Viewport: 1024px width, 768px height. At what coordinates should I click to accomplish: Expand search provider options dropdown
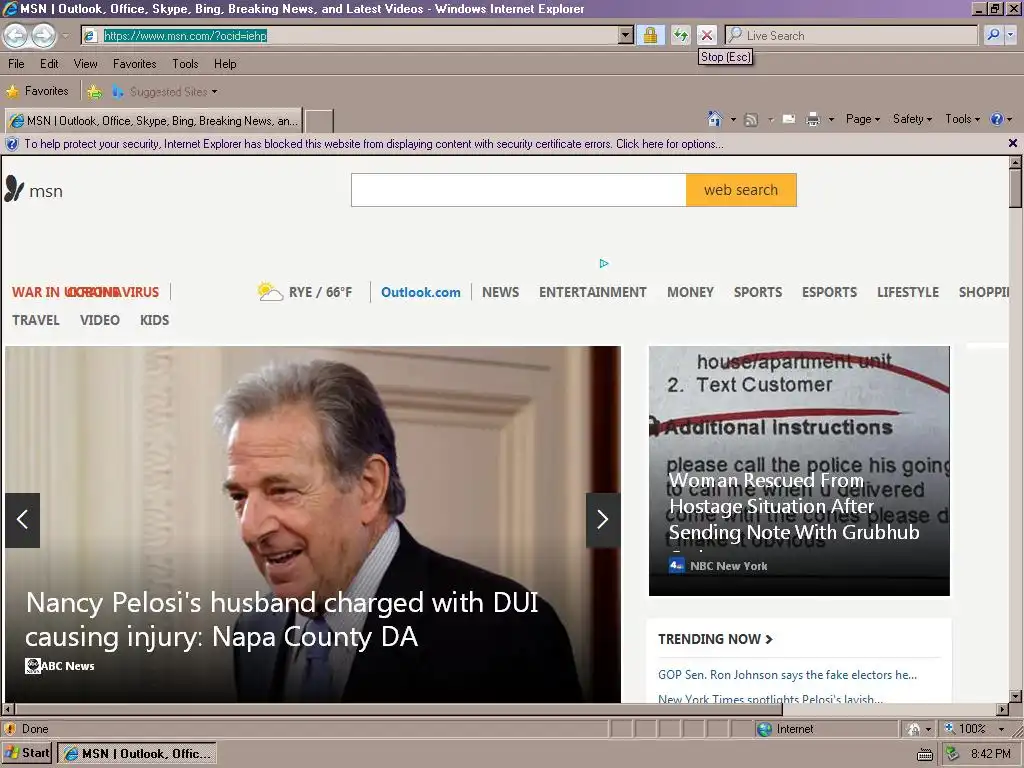click(x=1010, y=35)
